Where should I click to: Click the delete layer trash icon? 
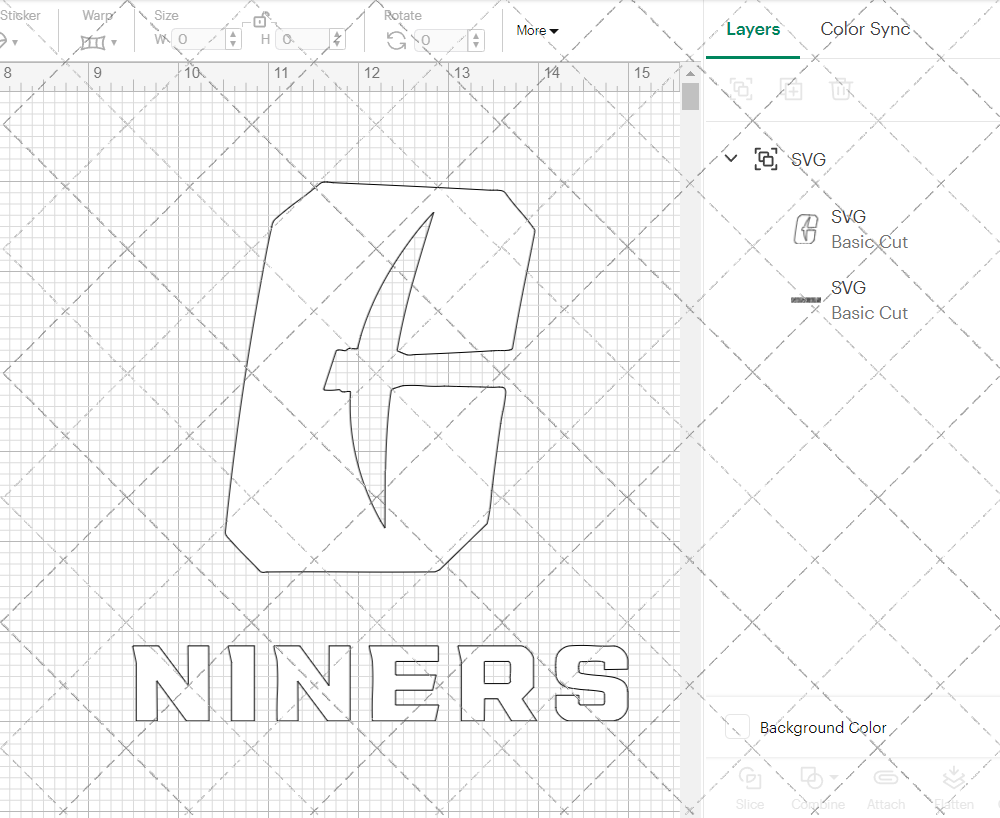841,89
